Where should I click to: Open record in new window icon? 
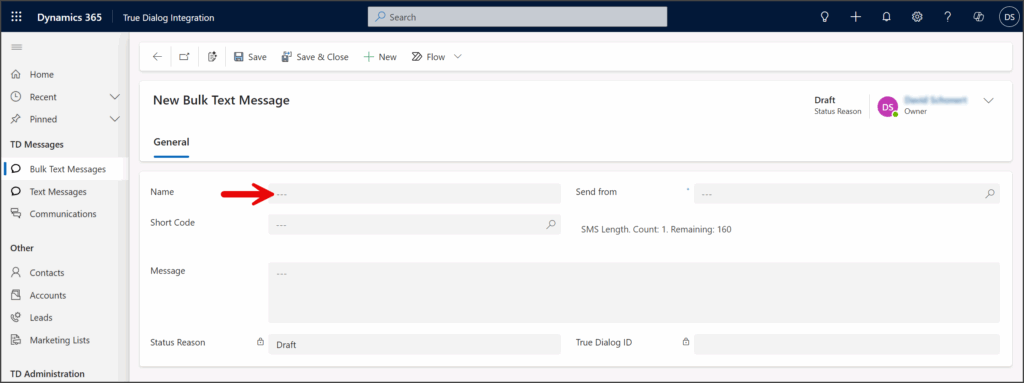coord(184,57)
